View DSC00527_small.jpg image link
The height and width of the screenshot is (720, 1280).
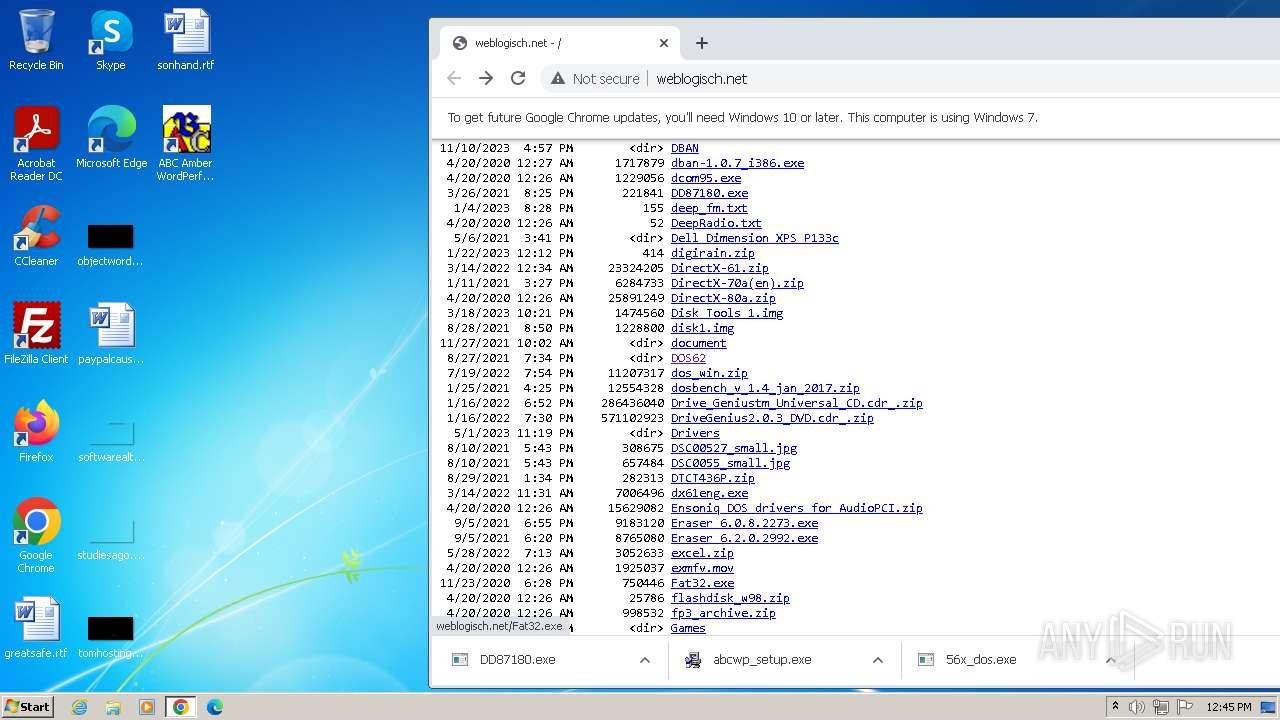[734, 448]
